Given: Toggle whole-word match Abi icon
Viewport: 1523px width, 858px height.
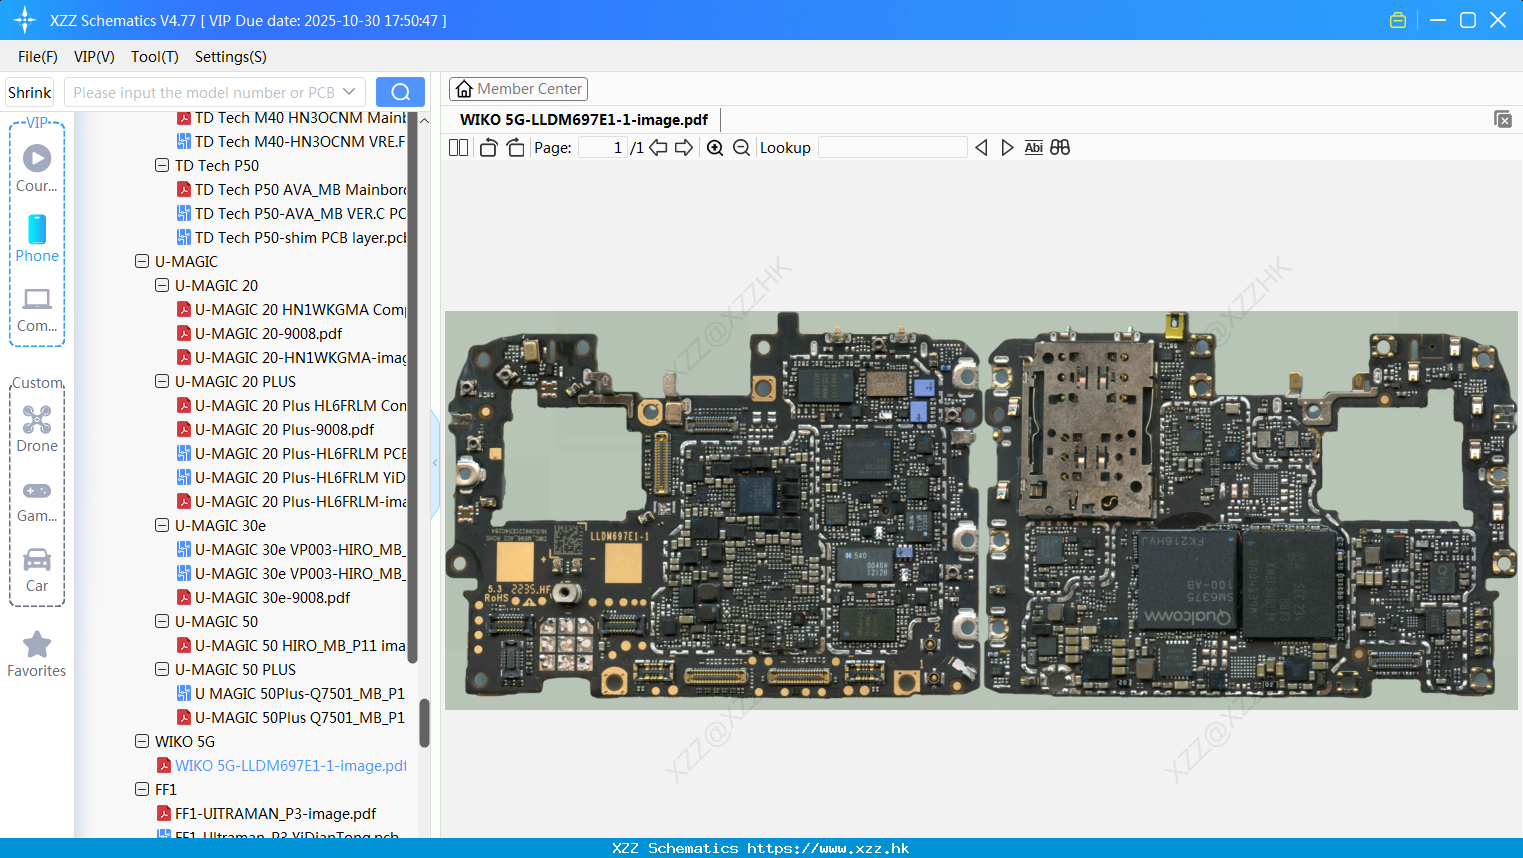Looking at the screenshot, I should point(1034,148).
